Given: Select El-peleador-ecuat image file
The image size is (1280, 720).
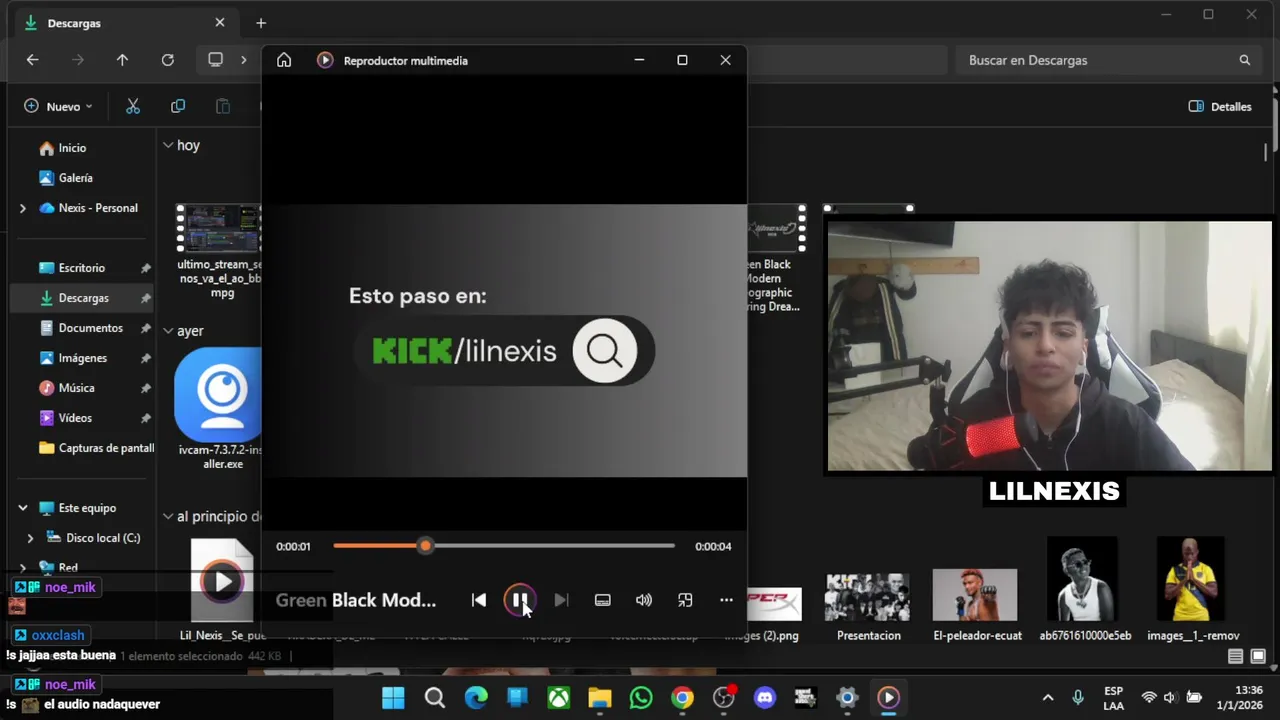Looking at the screenshot, I should 976,603.
